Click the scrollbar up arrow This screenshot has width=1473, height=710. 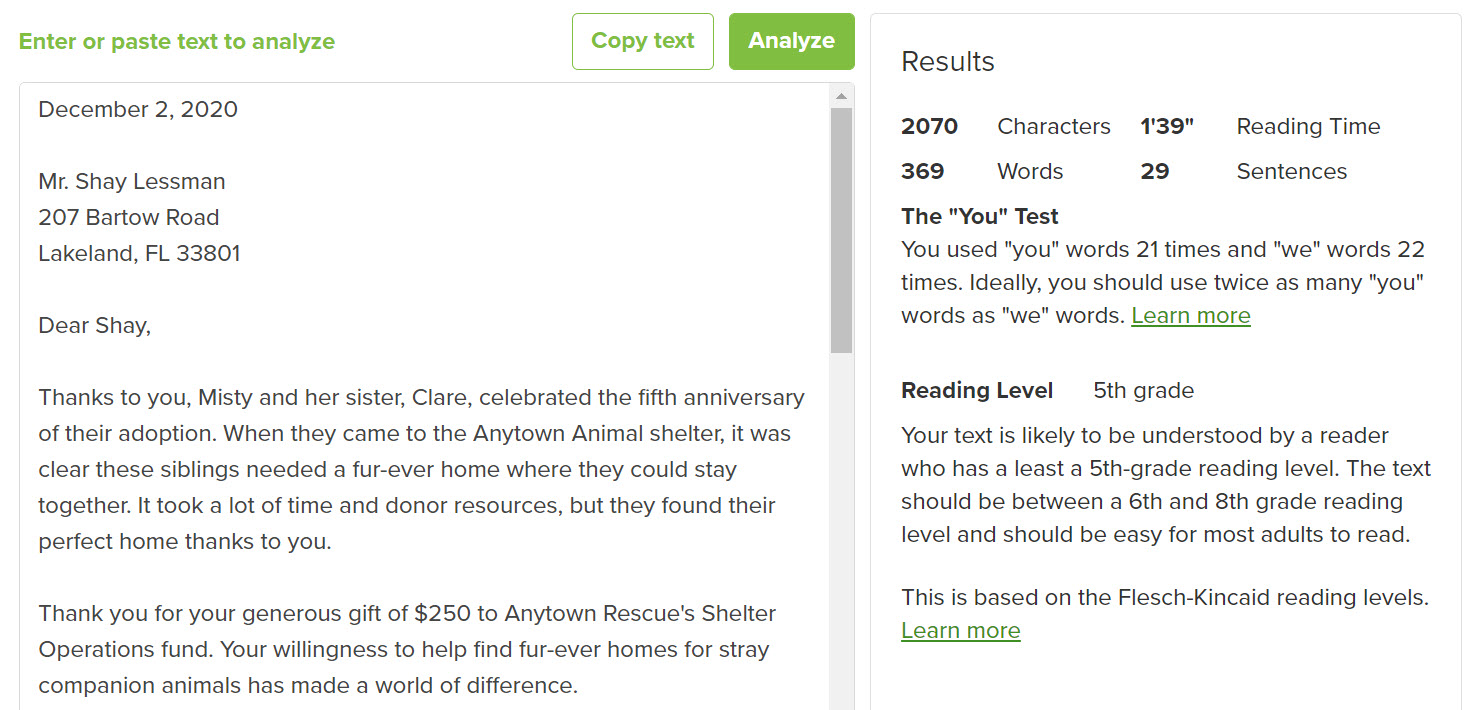pyautogui.click(x=841, y=96)
